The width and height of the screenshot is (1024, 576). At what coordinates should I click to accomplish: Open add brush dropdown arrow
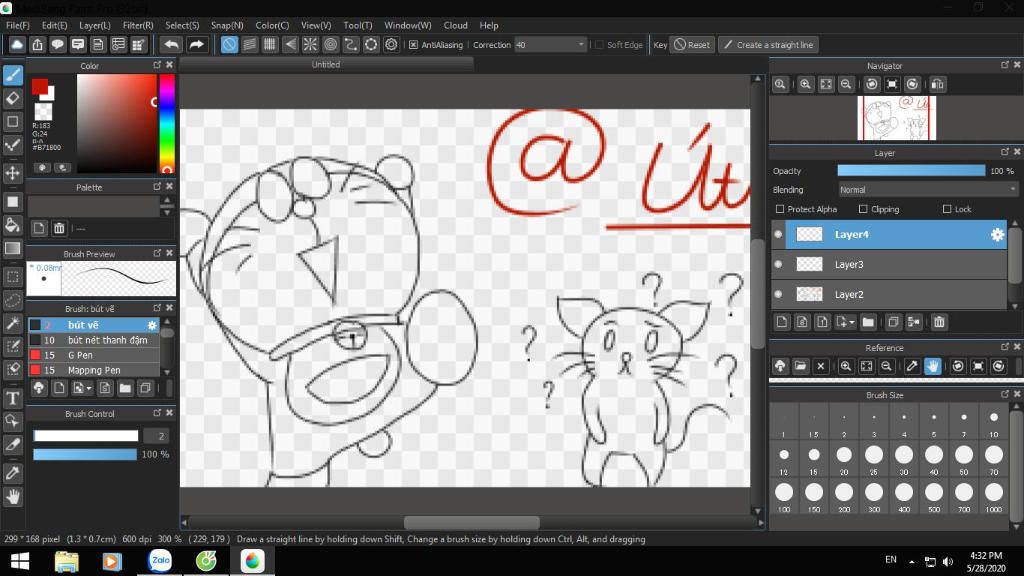(89, 389)
